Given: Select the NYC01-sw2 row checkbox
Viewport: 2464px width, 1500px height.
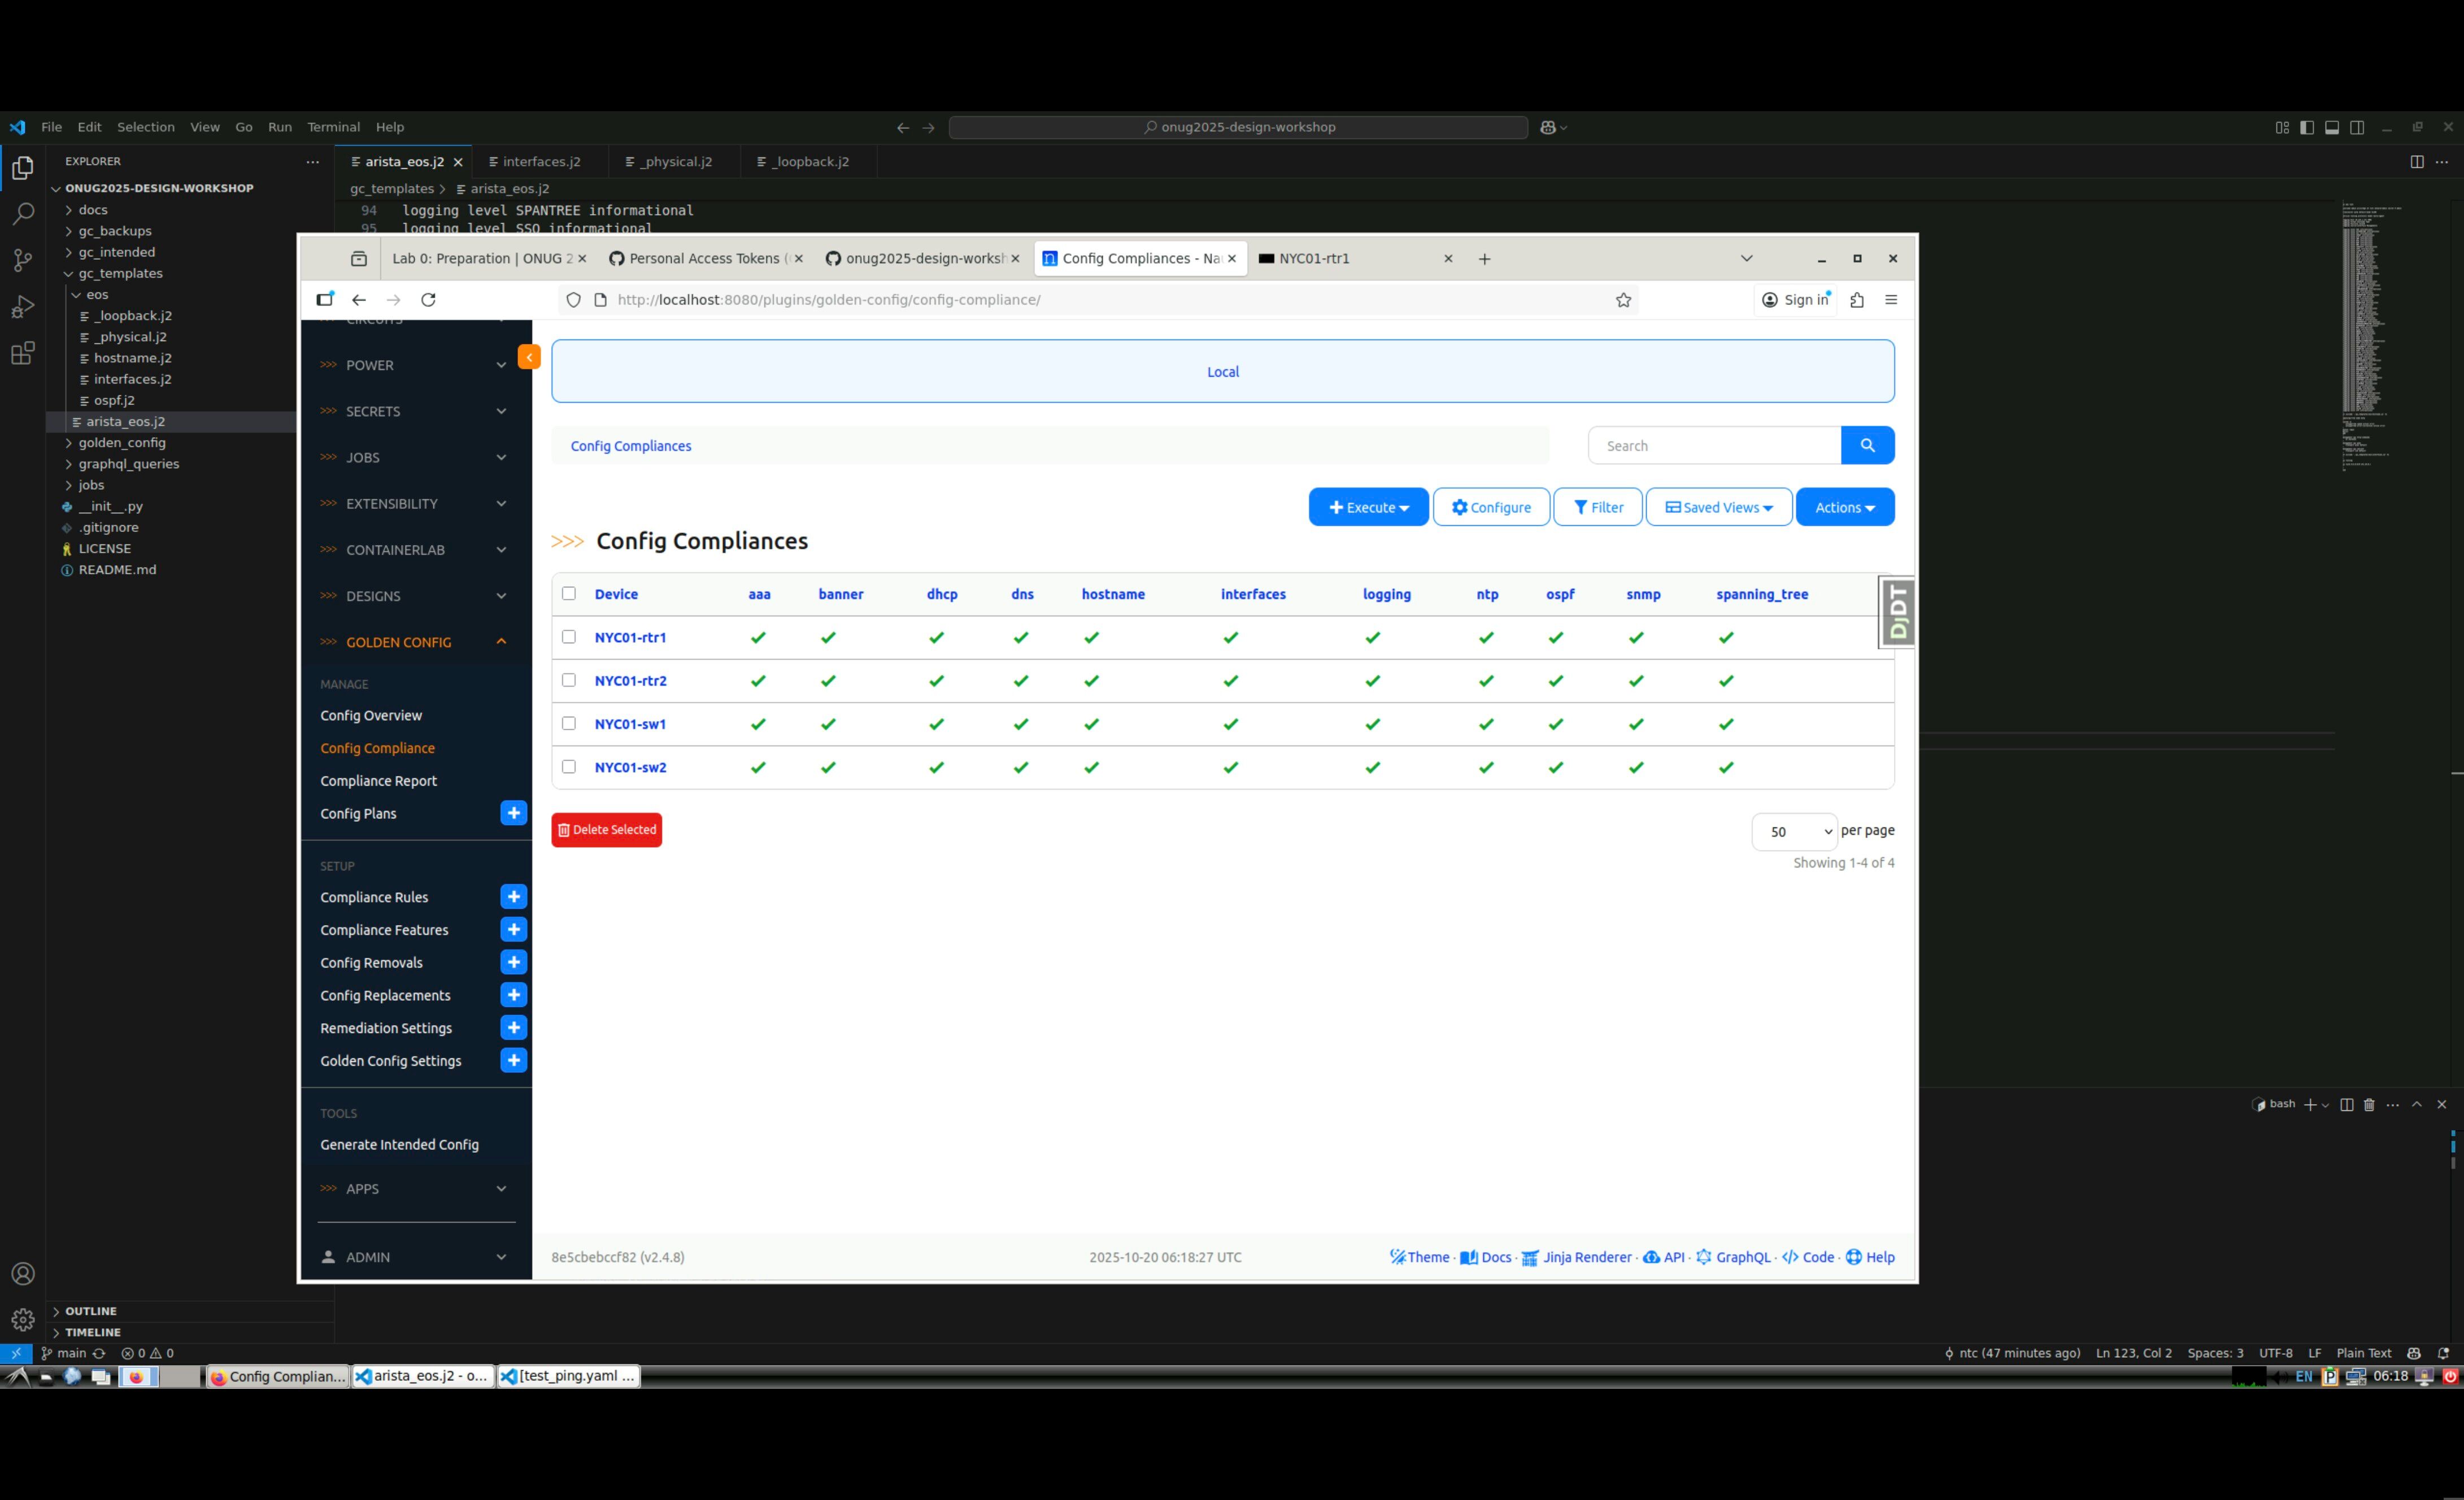Looking at the screenshot, I should [569, 767].
